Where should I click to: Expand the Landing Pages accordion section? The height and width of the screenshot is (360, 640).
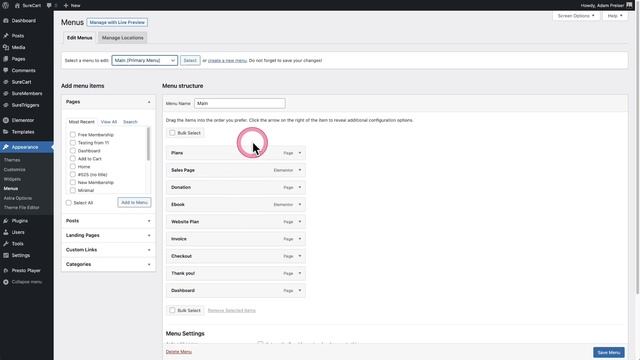[108, 236]
